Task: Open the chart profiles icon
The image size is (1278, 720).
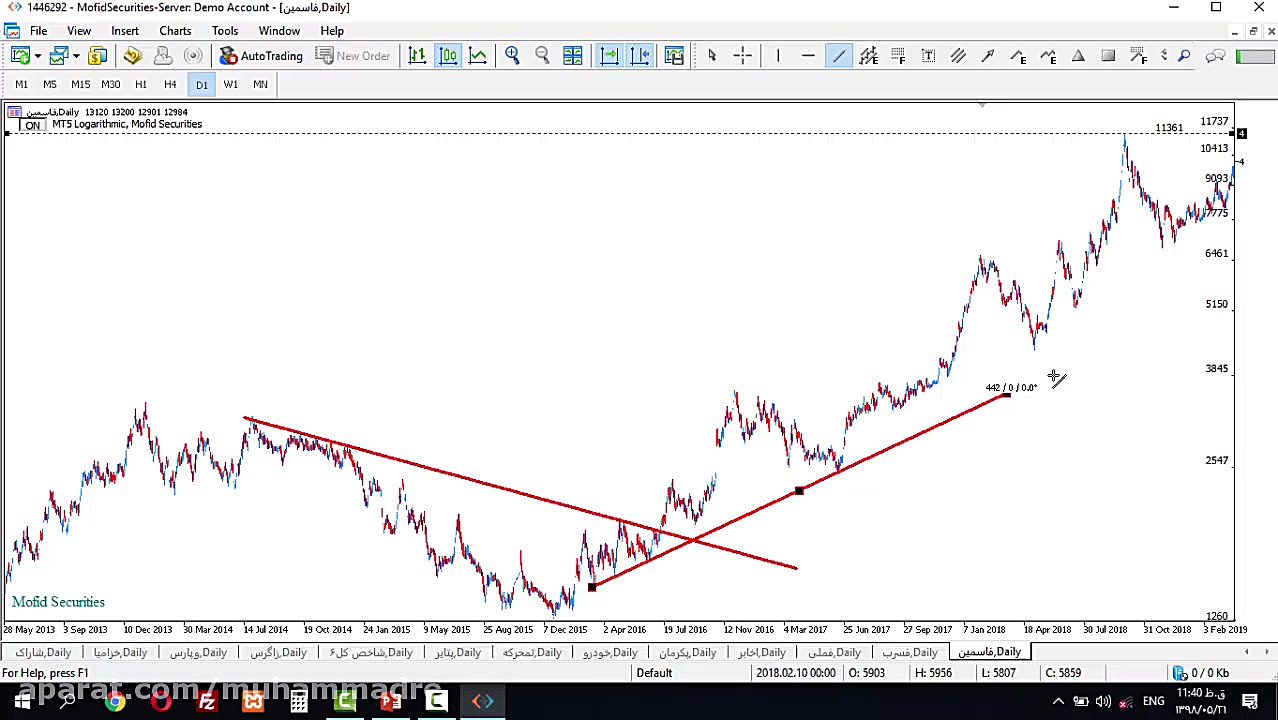Action: point(58,56)
